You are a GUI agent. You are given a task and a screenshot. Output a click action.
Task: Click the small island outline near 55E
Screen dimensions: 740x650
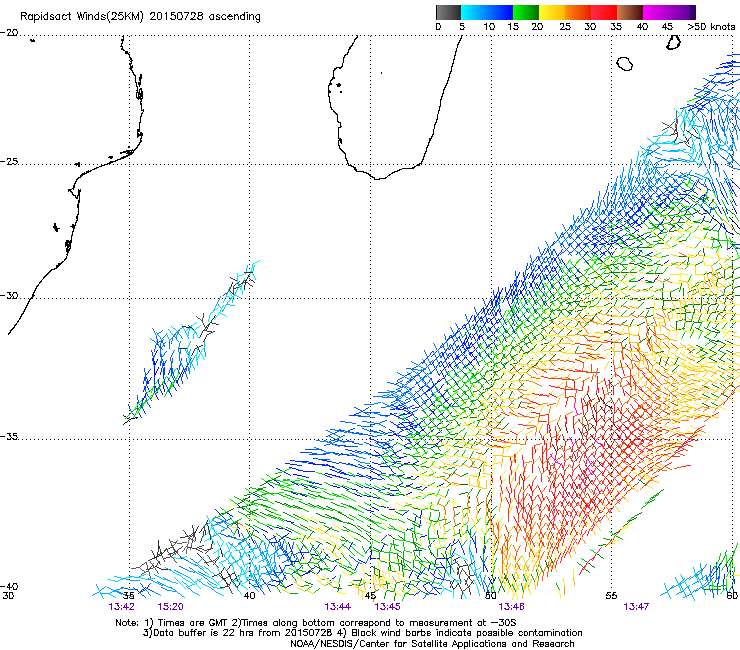tap(624, 63)
